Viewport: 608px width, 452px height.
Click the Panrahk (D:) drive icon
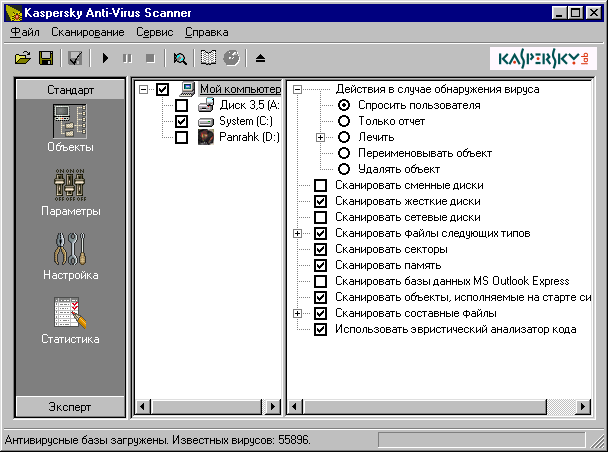tap(206, 137)
